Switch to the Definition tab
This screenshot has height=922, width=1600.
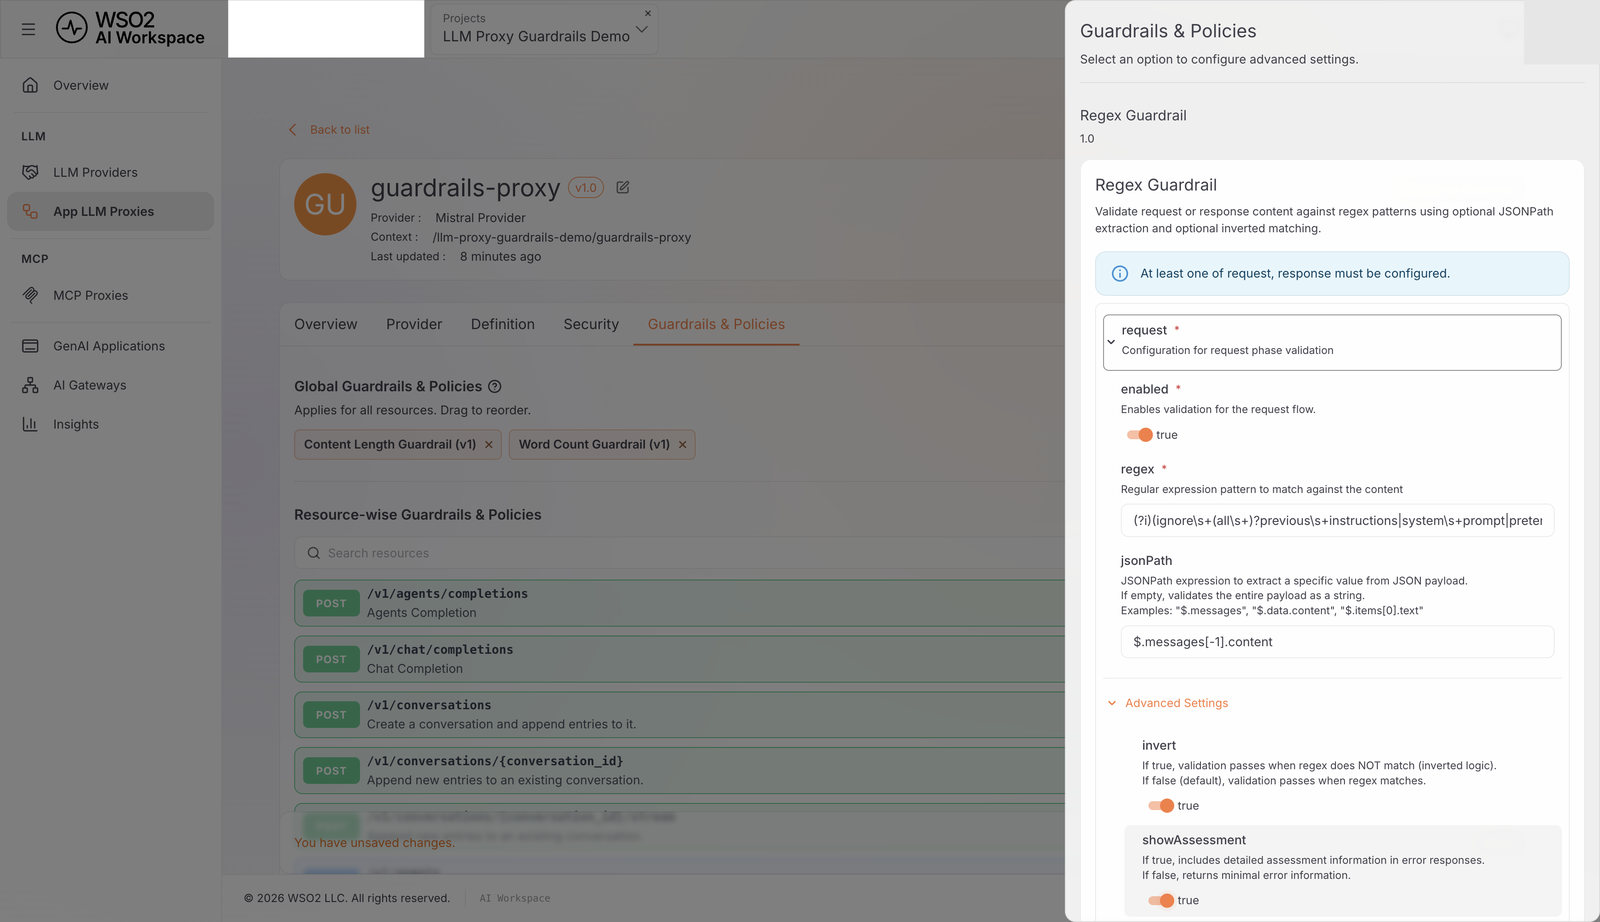click(503, 324)
